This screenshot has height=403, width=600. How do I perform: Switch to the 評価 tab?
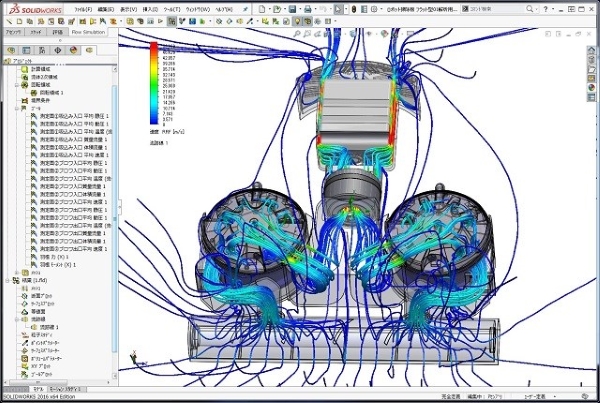click(x=58, y=31)
